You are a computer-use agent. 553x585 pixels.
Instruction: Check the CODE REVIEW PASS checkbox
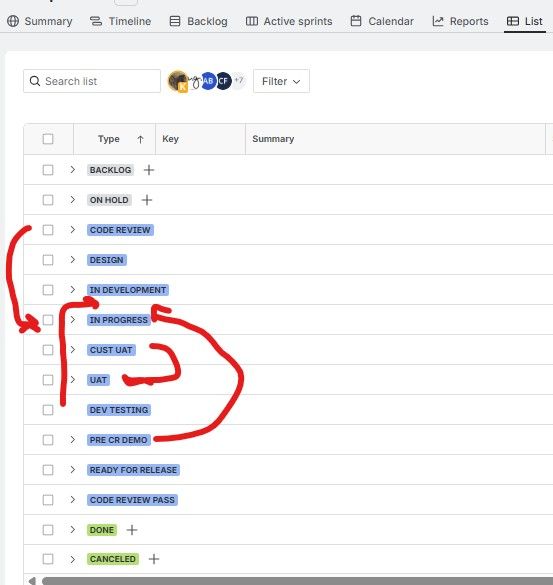(48, 500)
